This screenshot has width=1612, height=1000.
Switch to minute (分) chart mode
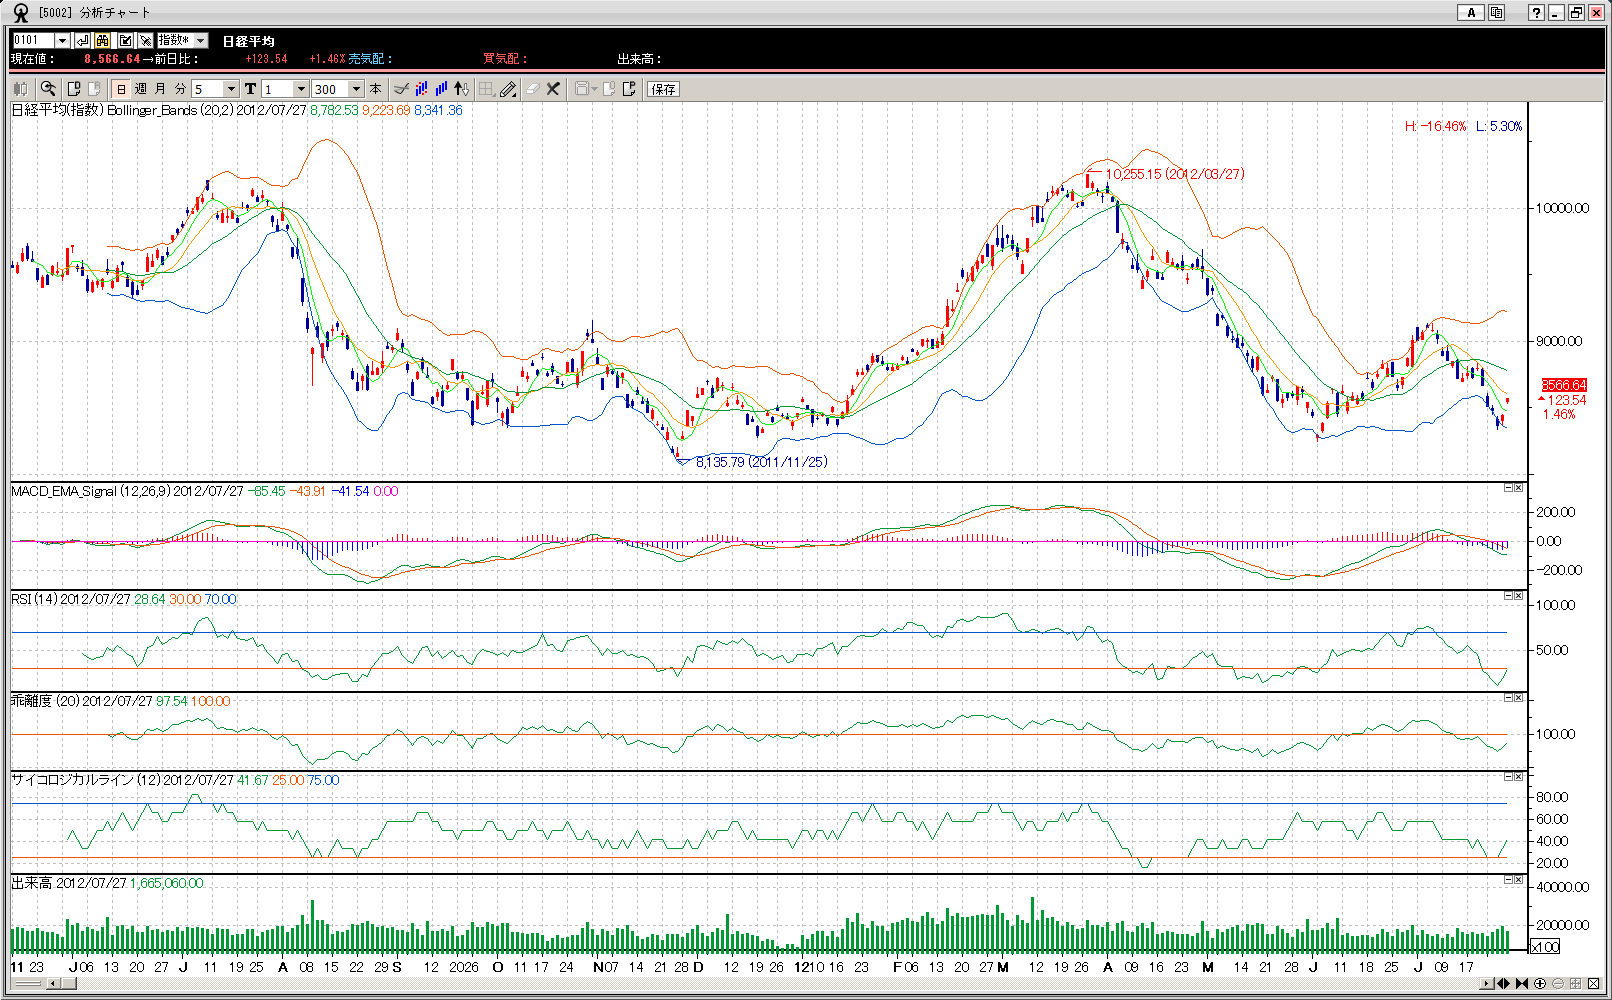click(x=180, y=89)
